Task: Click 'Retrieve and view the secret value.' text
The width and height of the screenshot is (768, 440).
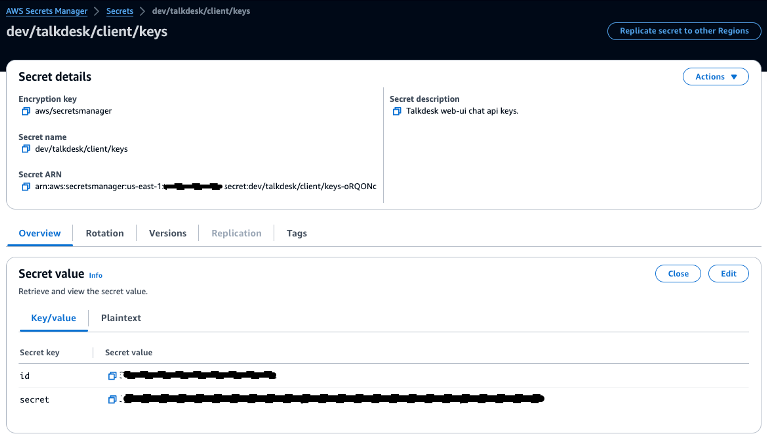Action: (83, 292)
